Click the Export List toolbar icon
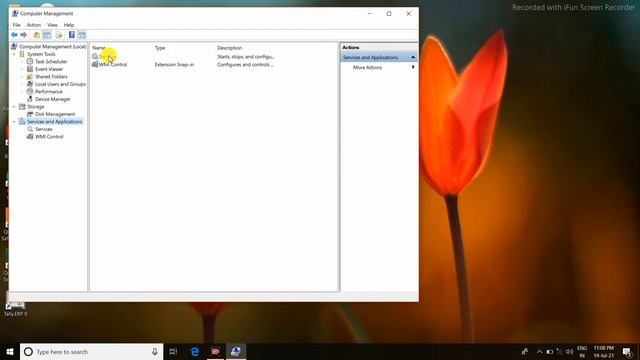Viewport: 640px width, 360px height. click(x=59, y=35)
